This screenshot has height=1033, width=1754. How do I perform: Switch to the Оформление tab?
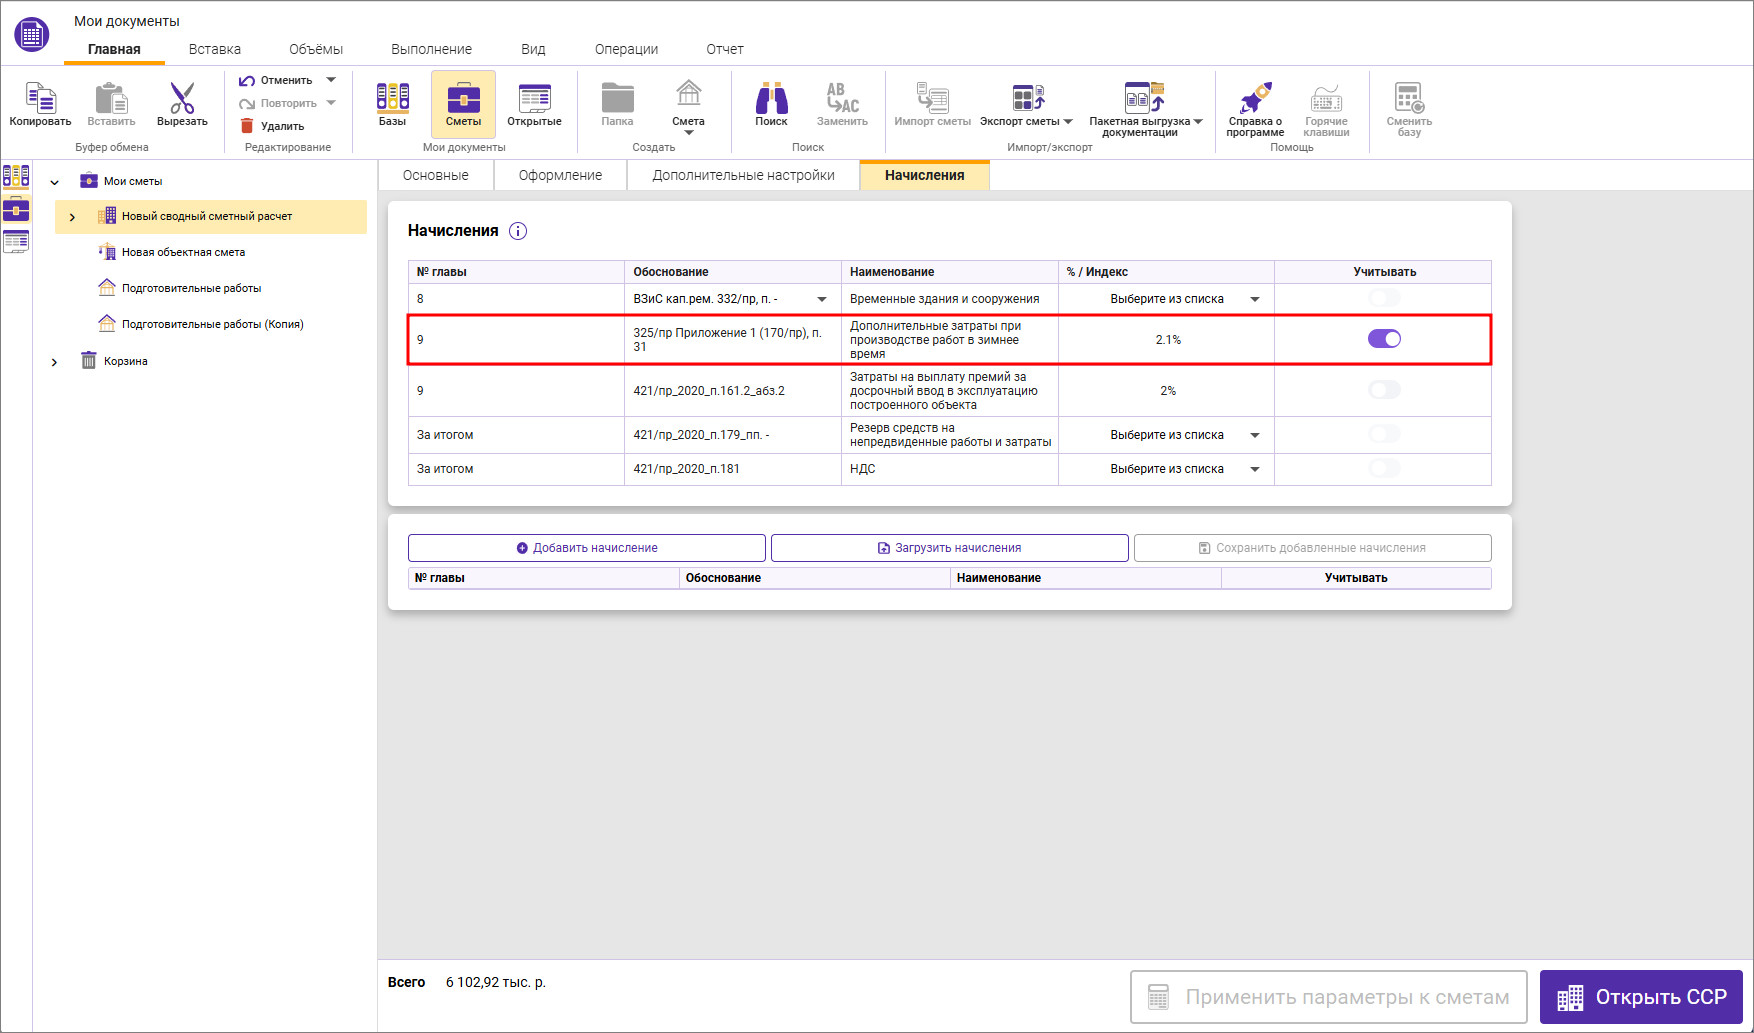coord(560,175)
